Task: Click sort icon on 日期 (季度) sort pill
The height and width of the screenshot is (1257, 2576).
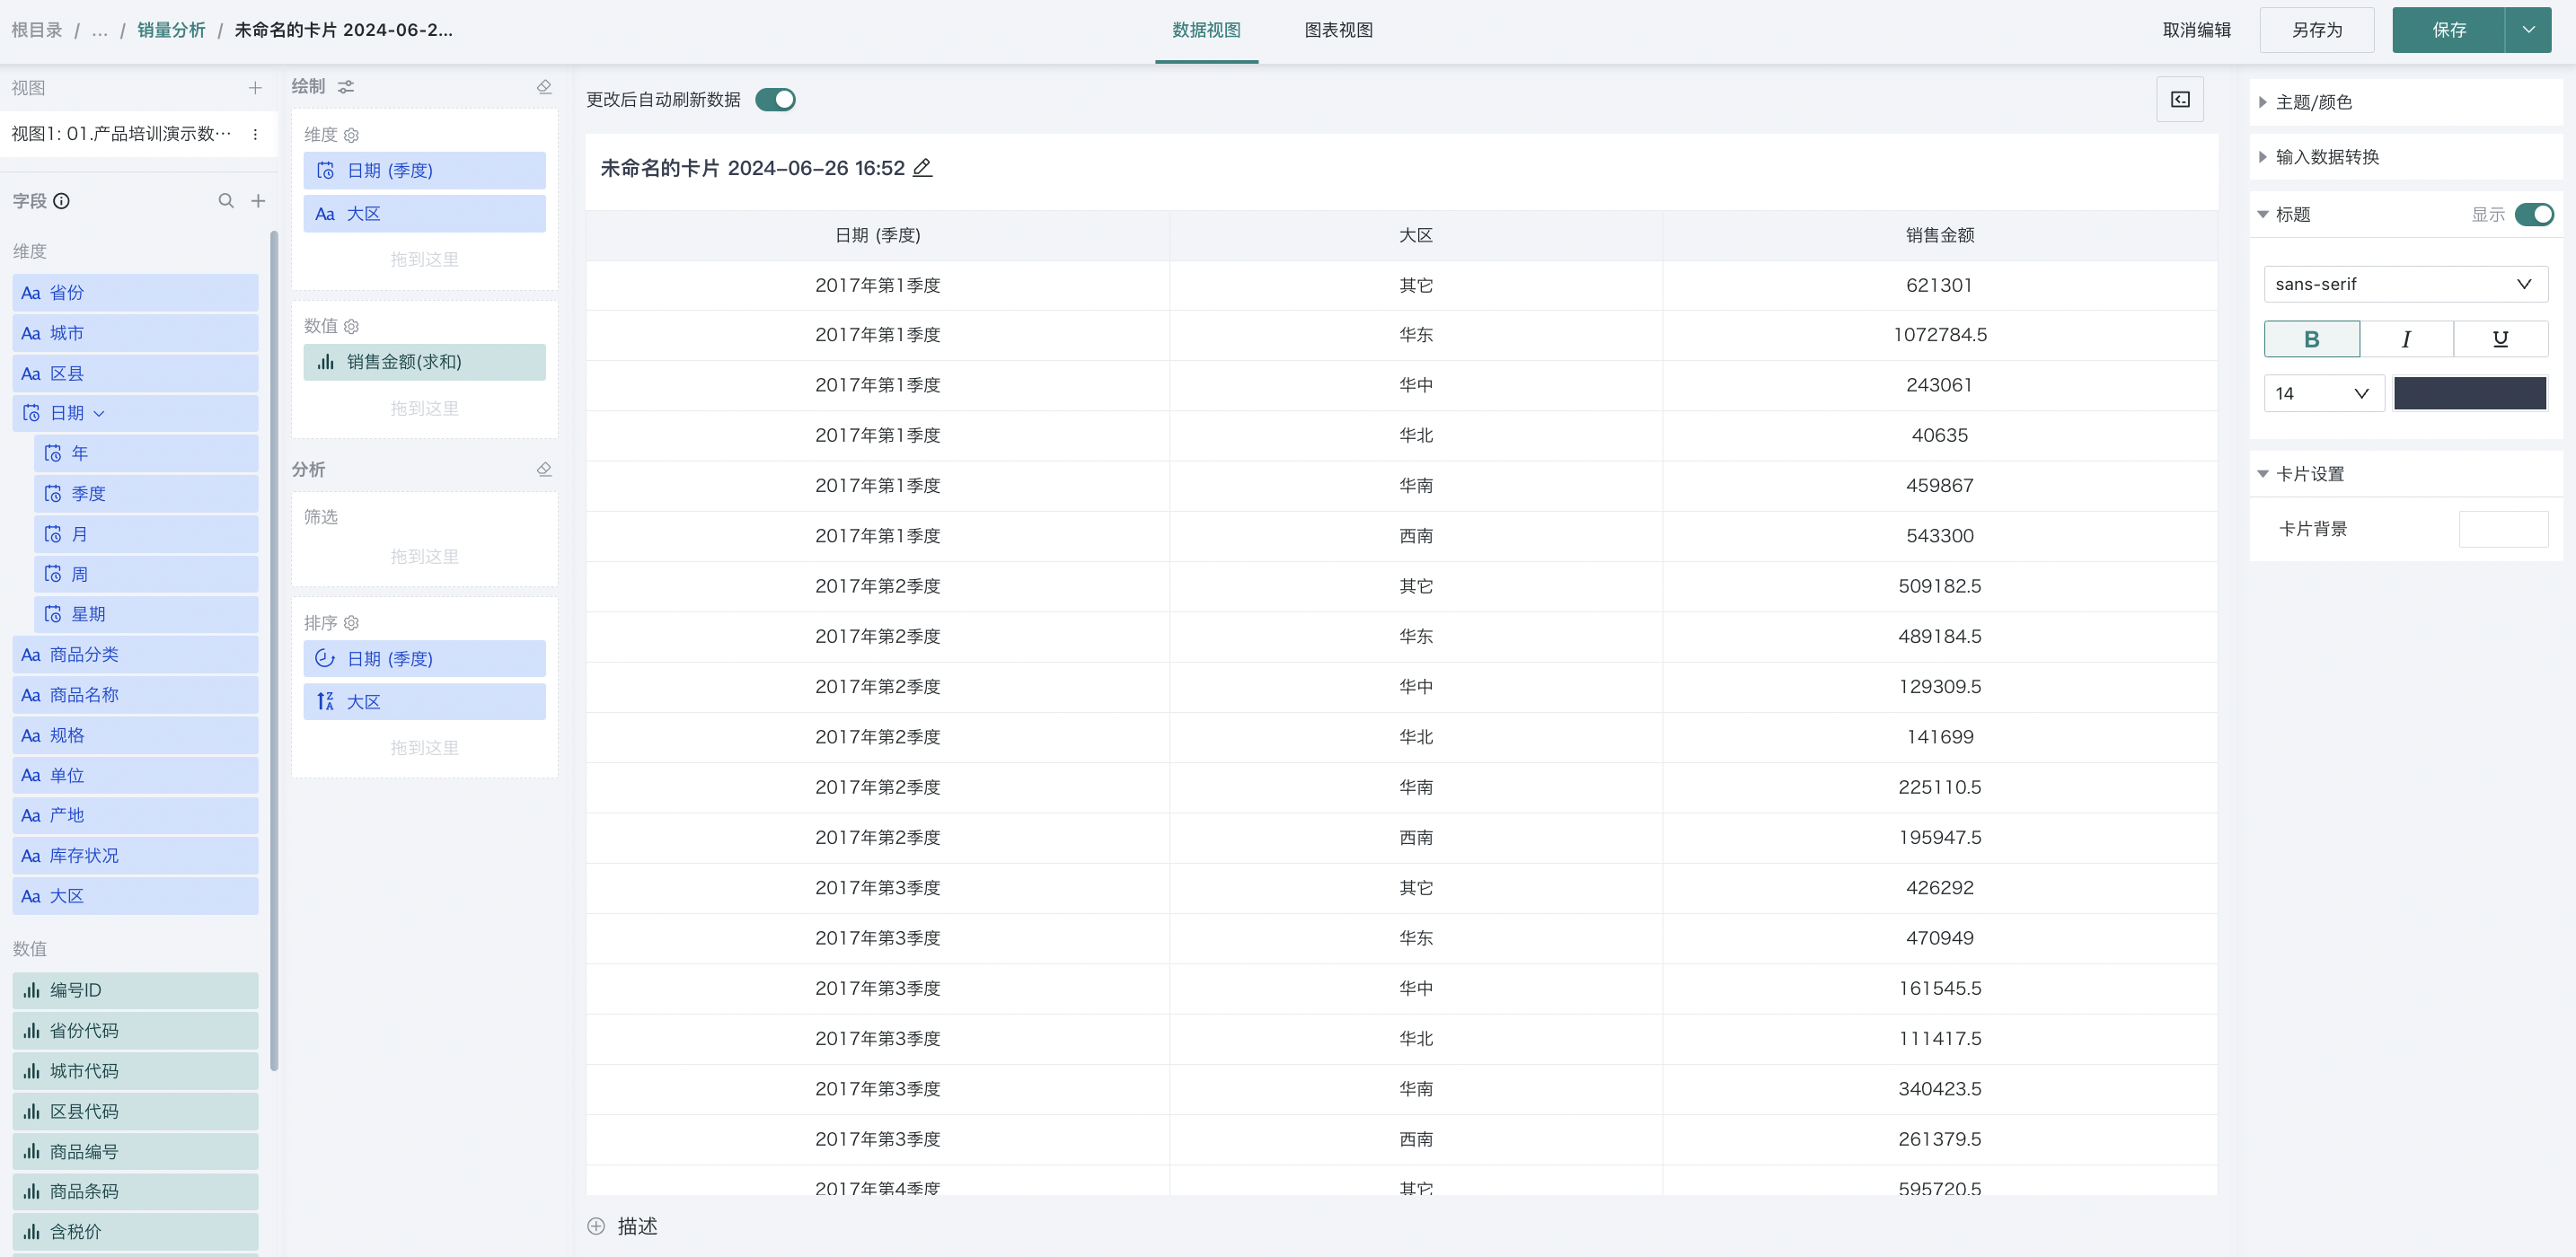Action: point(325,658)
